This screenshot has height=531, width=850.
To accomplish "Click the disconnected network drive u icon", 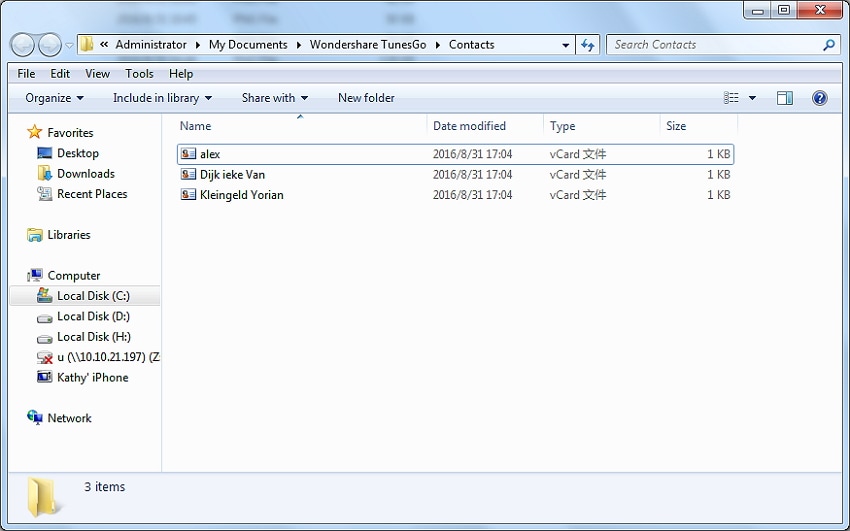I will click(x=44, y=358).
